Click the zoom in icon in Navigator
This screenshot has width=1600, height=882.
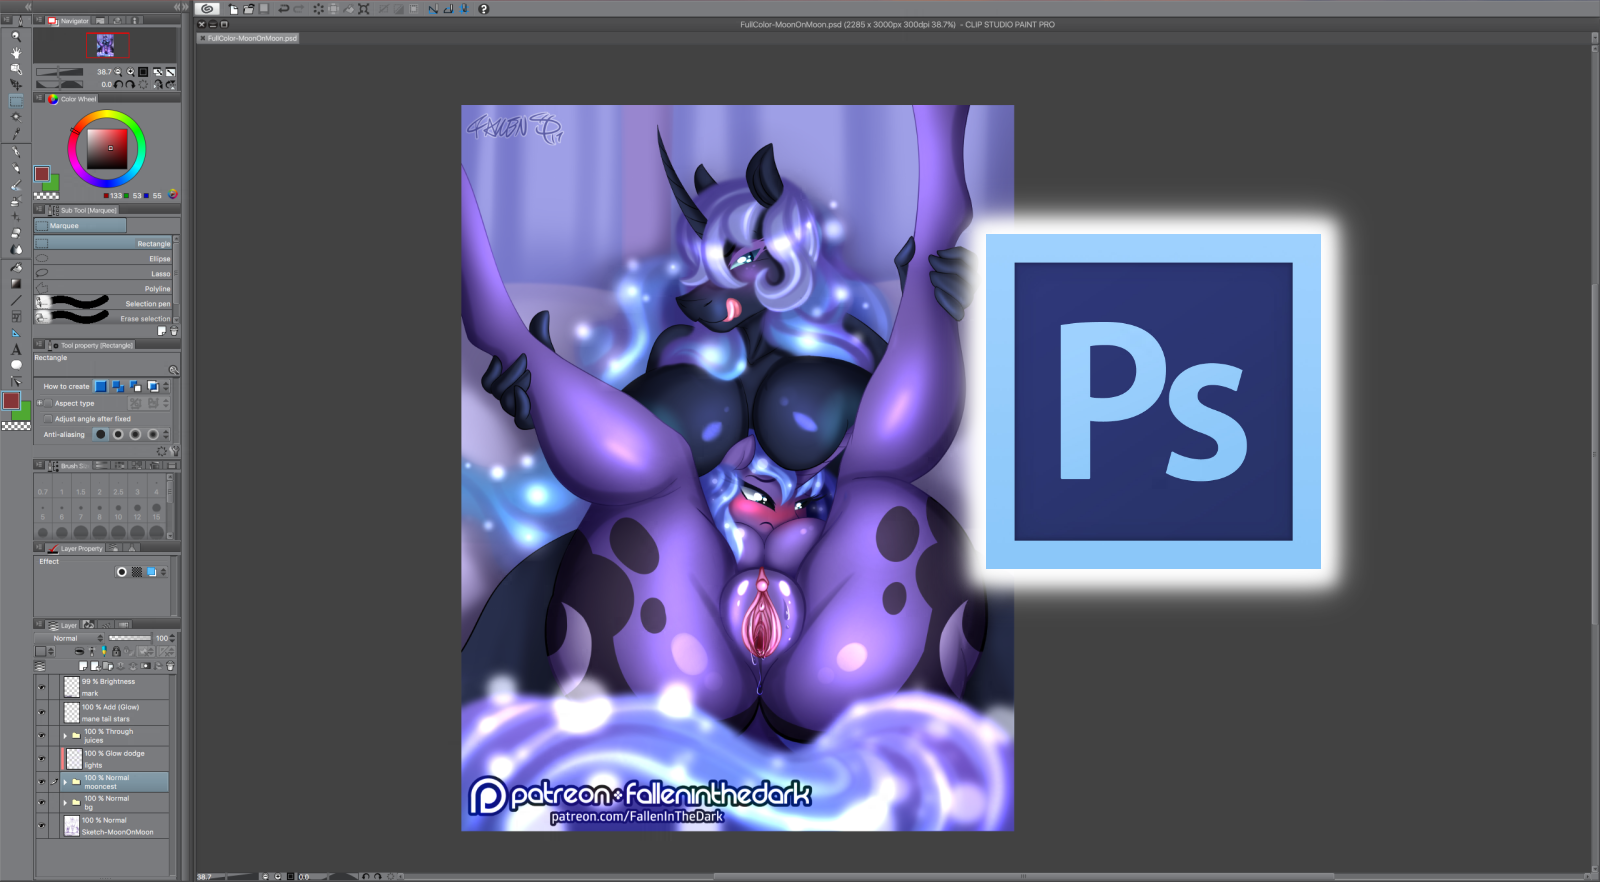click(130, 72)
